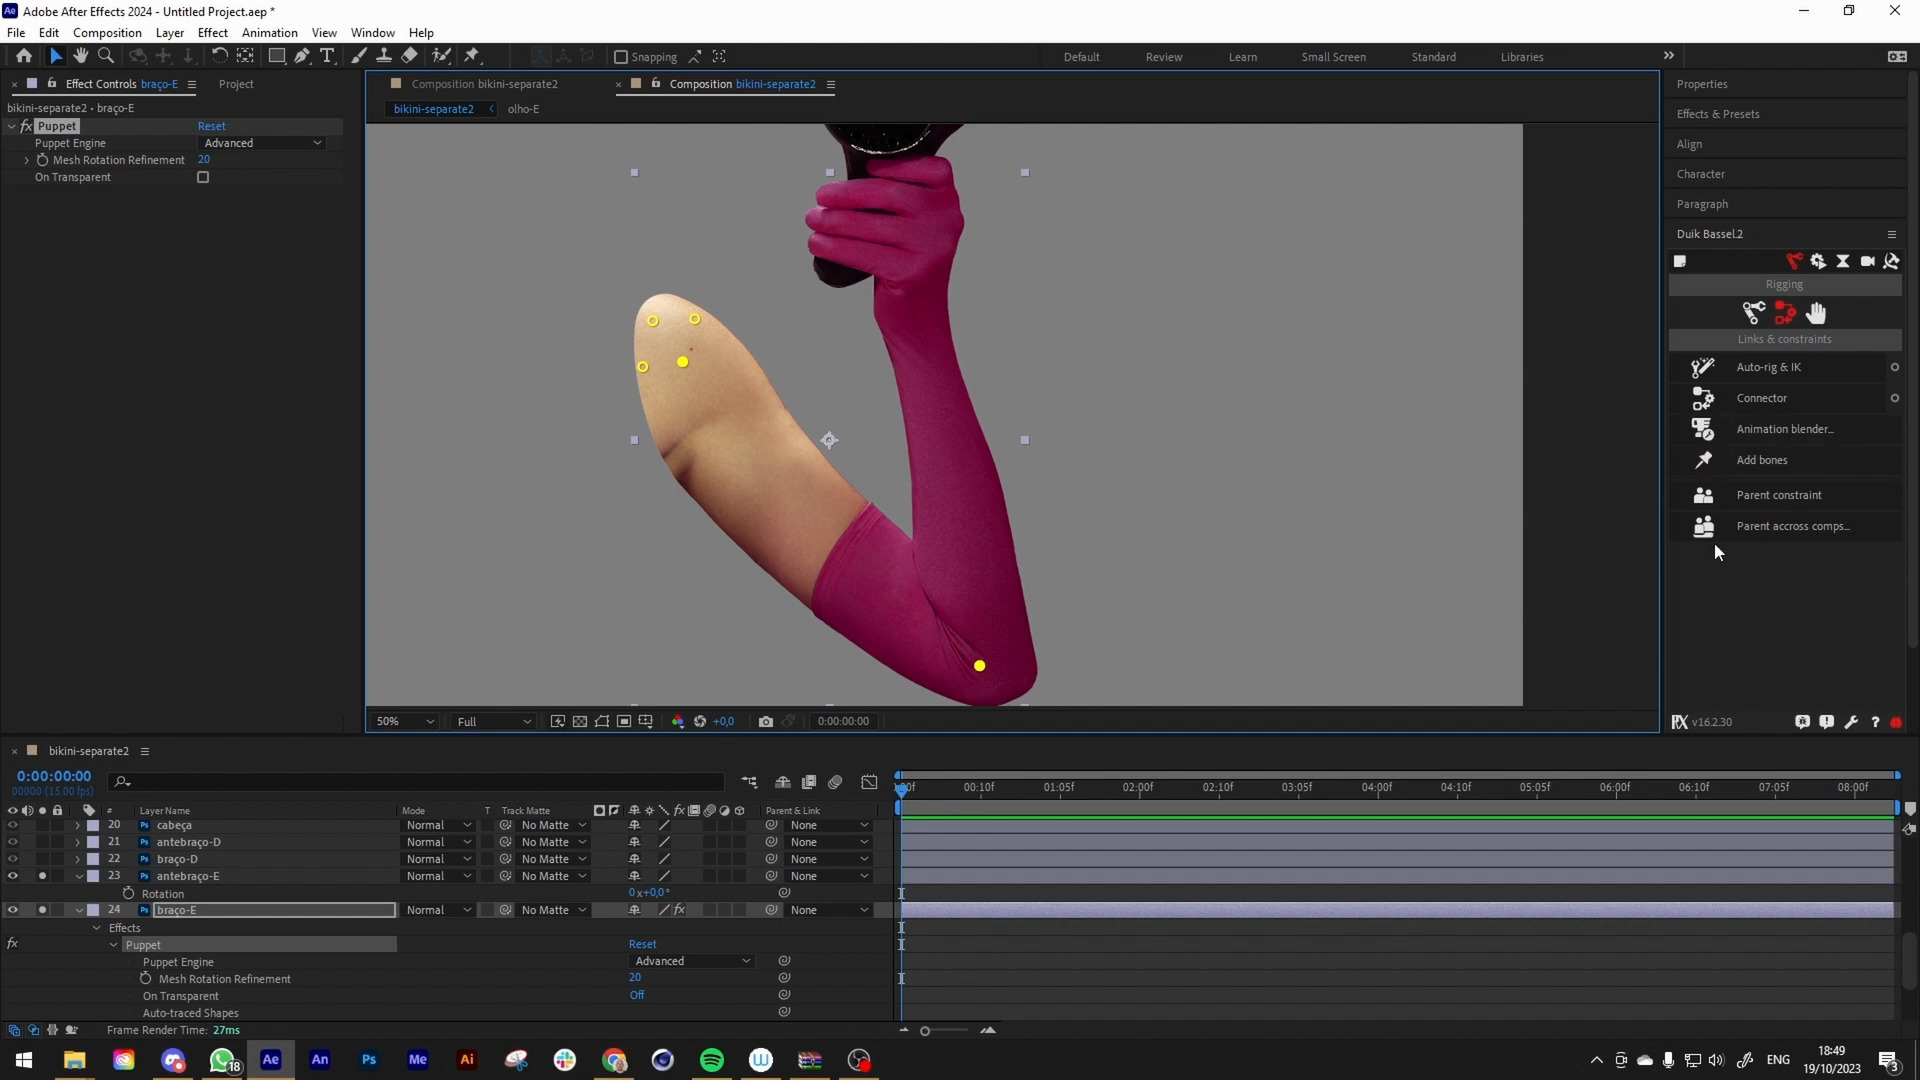The height and width of the screenshot is (1080, 1920).
Task: Hide the antebraço-E layer eye
Action: click(x=13, y=876)
